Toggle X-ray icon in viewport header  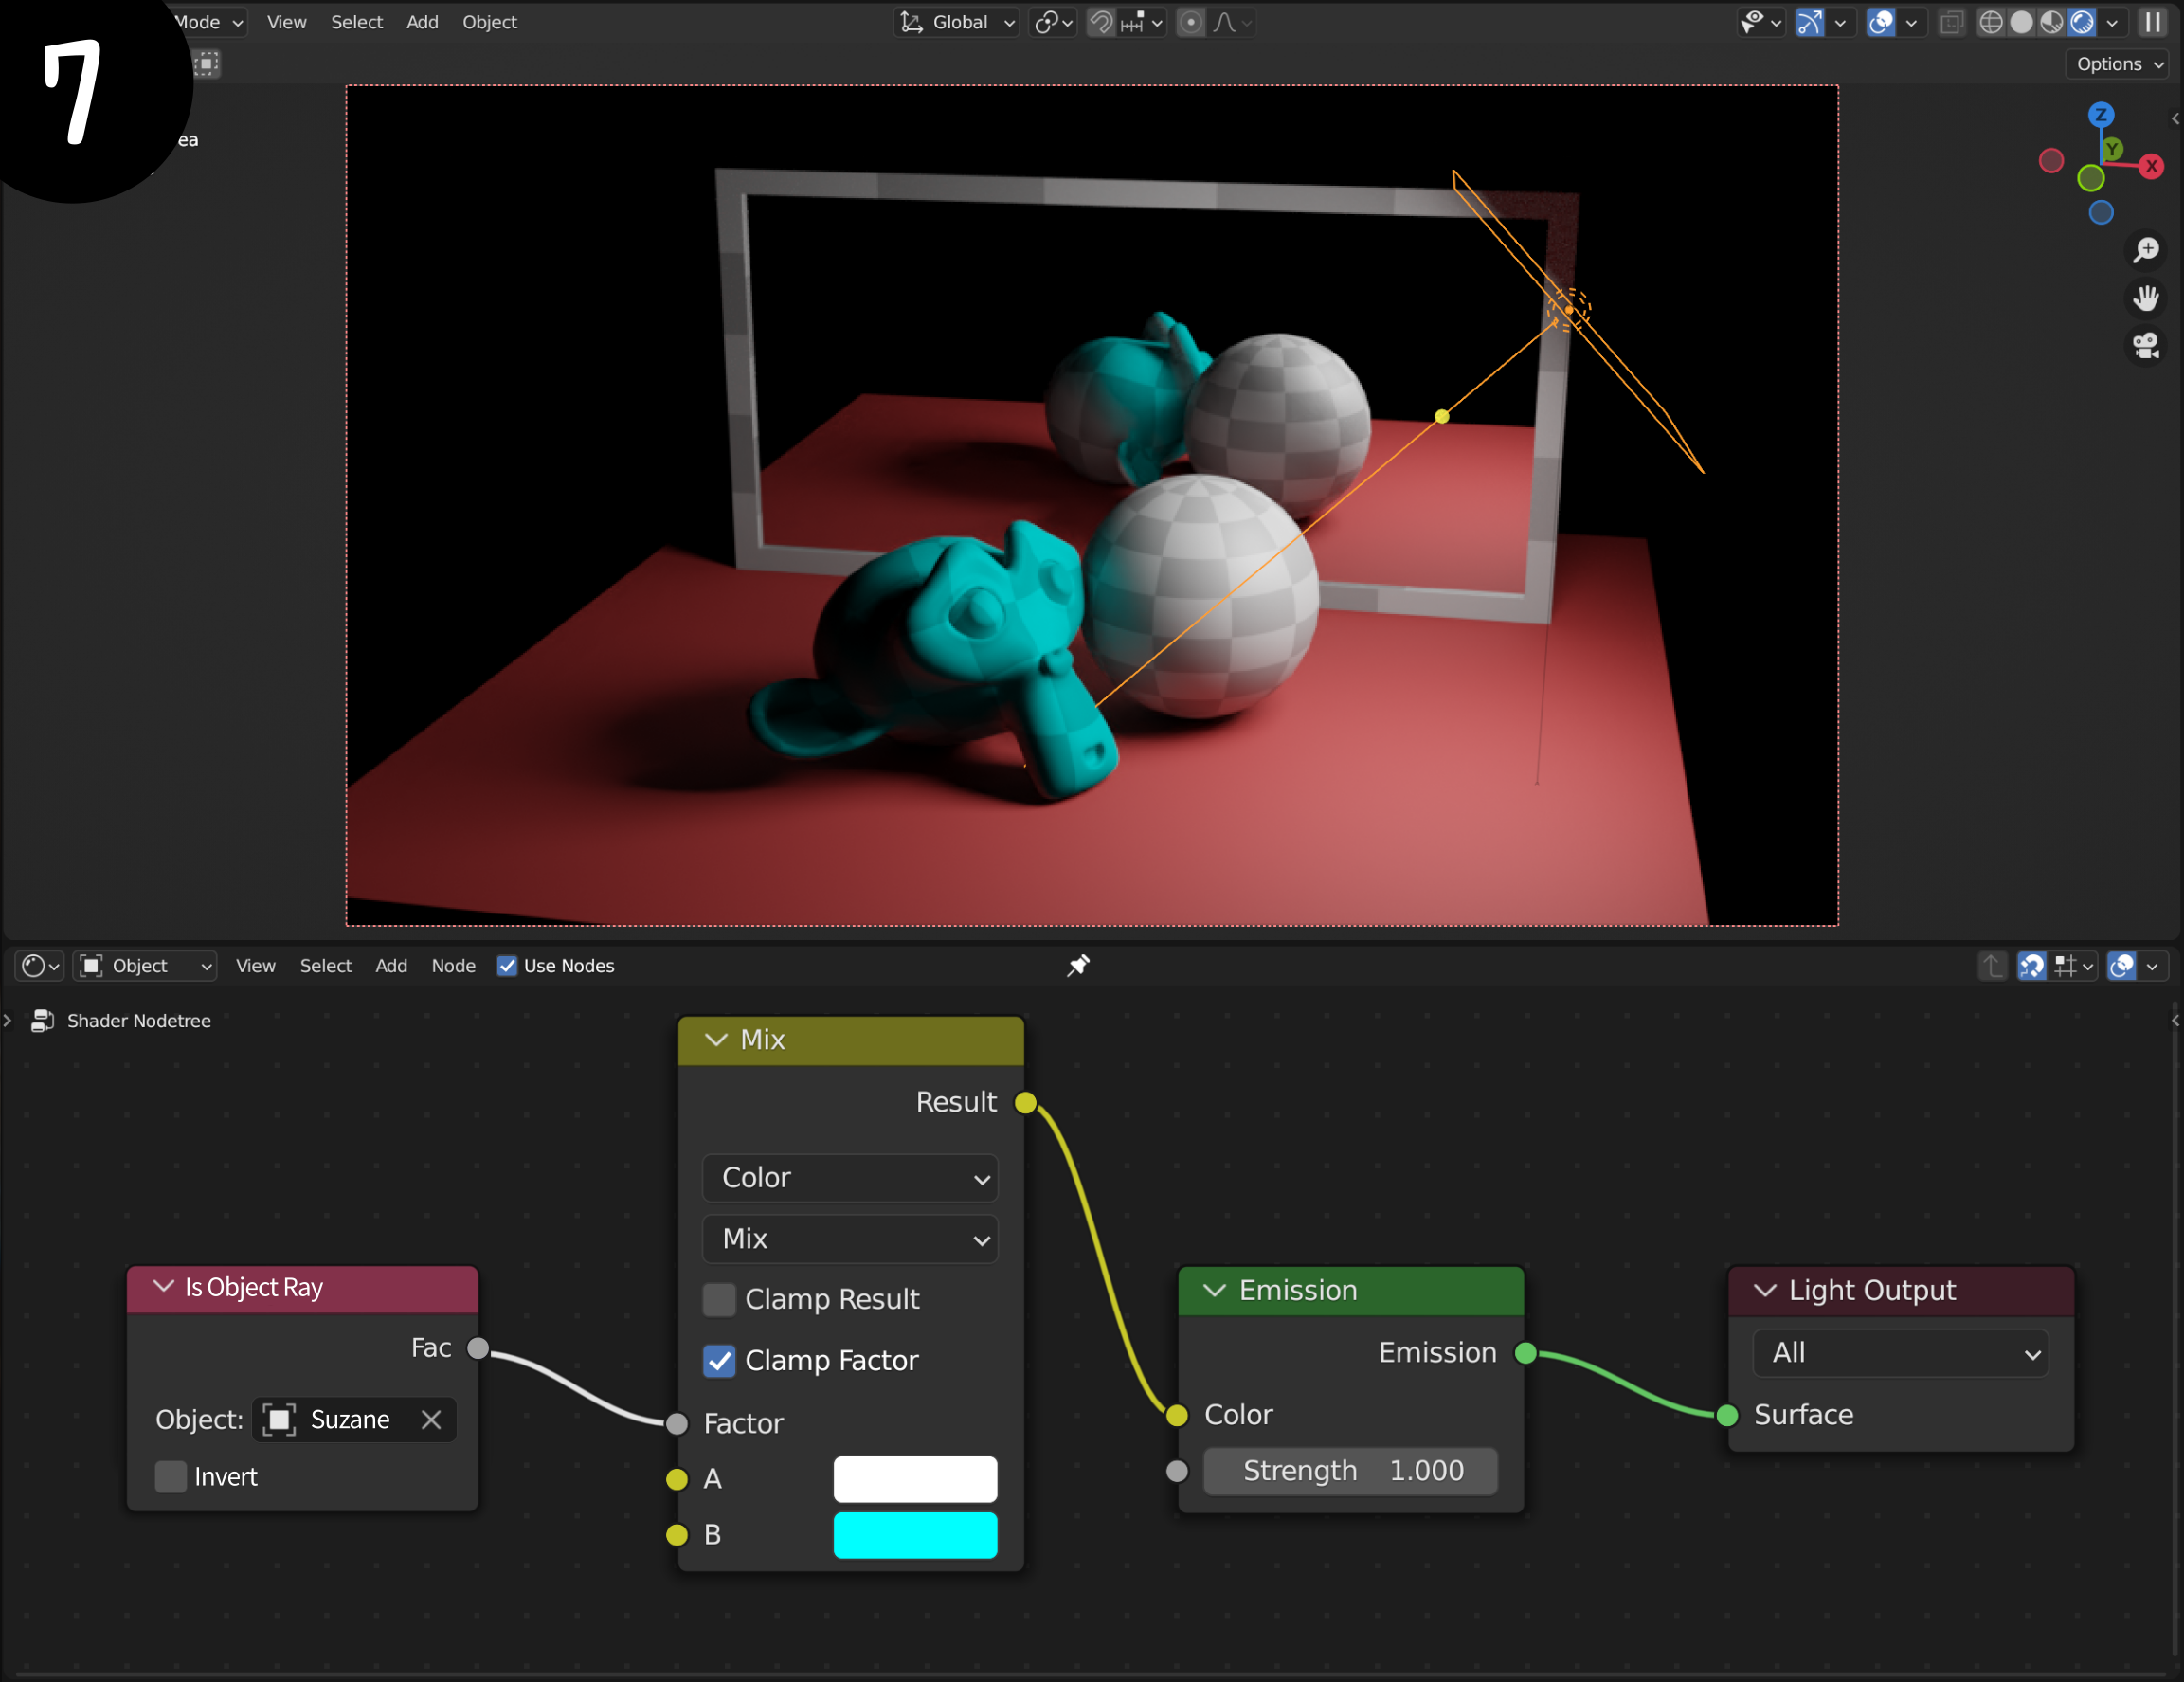[x=1951, y=22]
